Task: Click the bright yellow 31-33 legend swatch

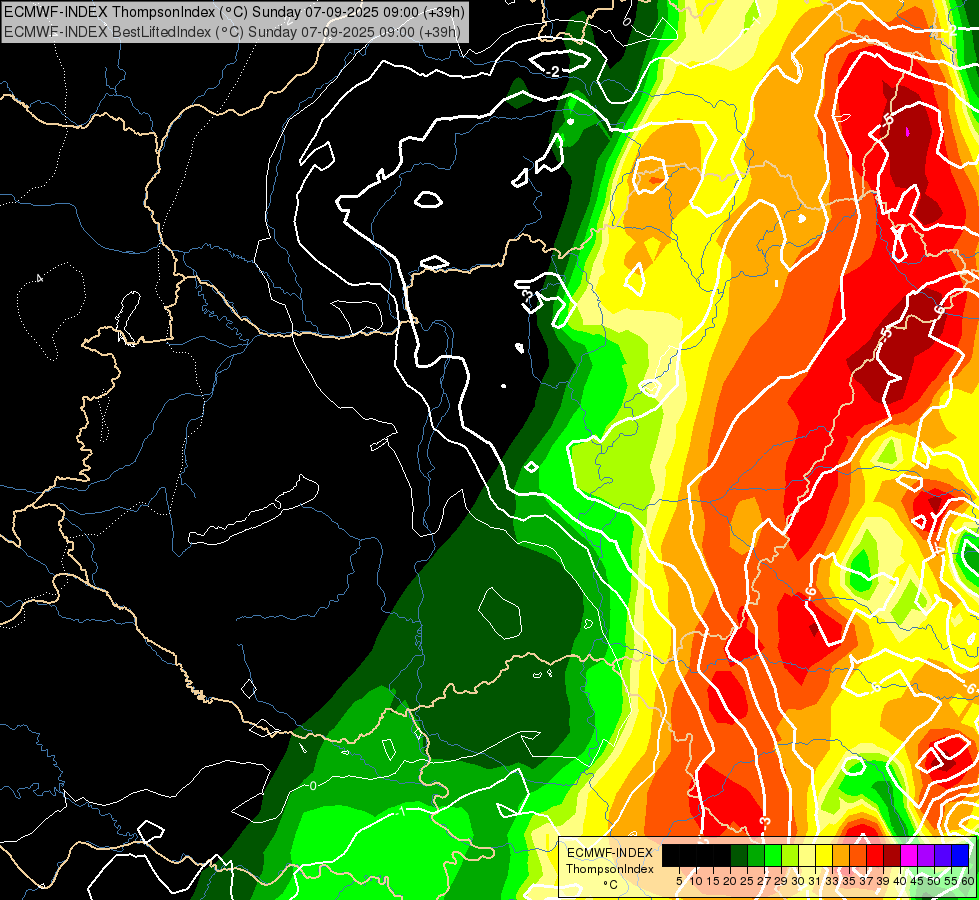Action: pyautogui.click(x=824, y=855)
